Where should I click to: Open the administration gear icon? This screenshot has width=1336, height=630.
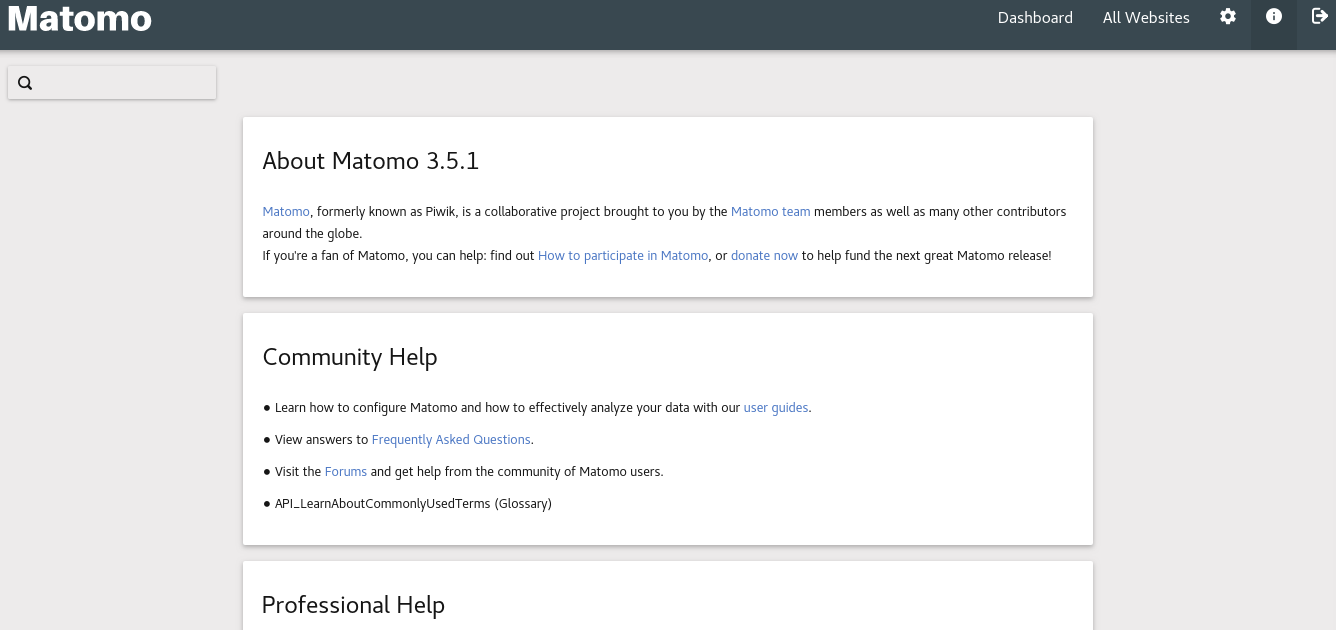point(1228,16)
